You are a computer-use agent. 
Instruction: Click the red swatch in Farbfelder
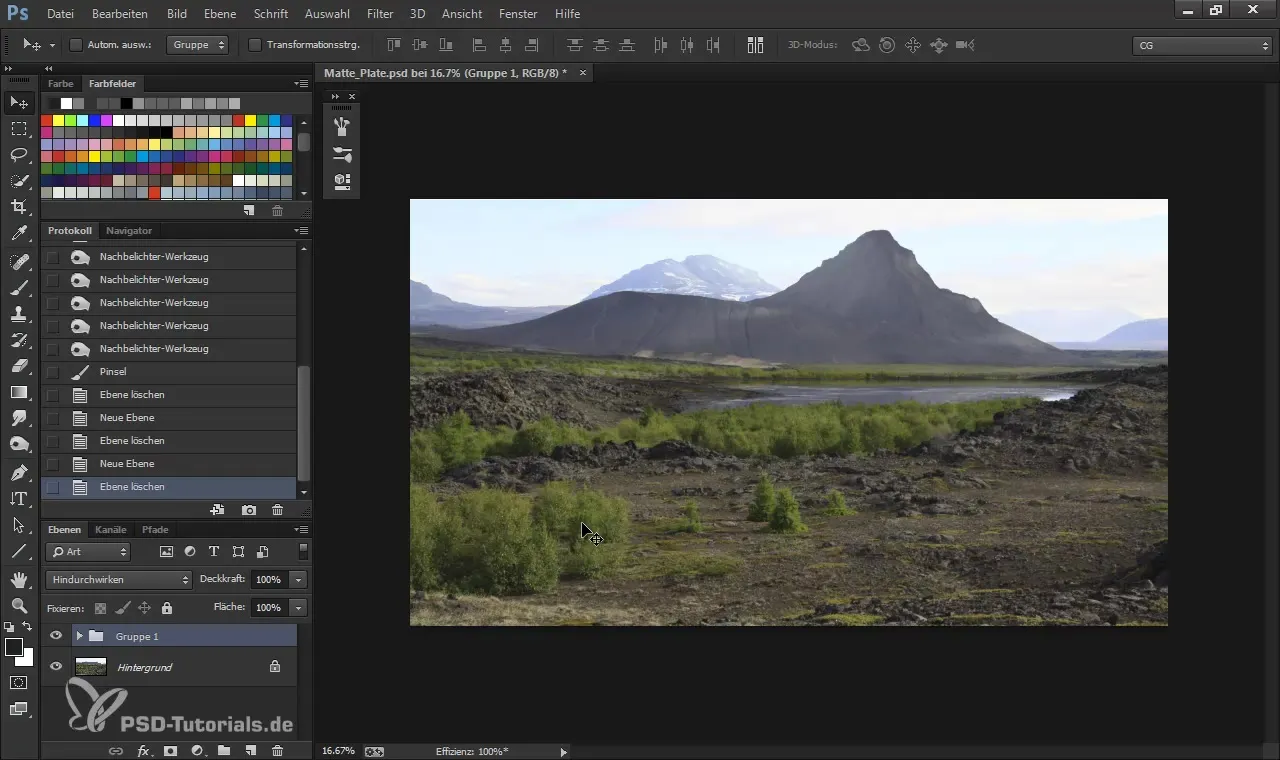pyautogui.click(x=46, y=120)
